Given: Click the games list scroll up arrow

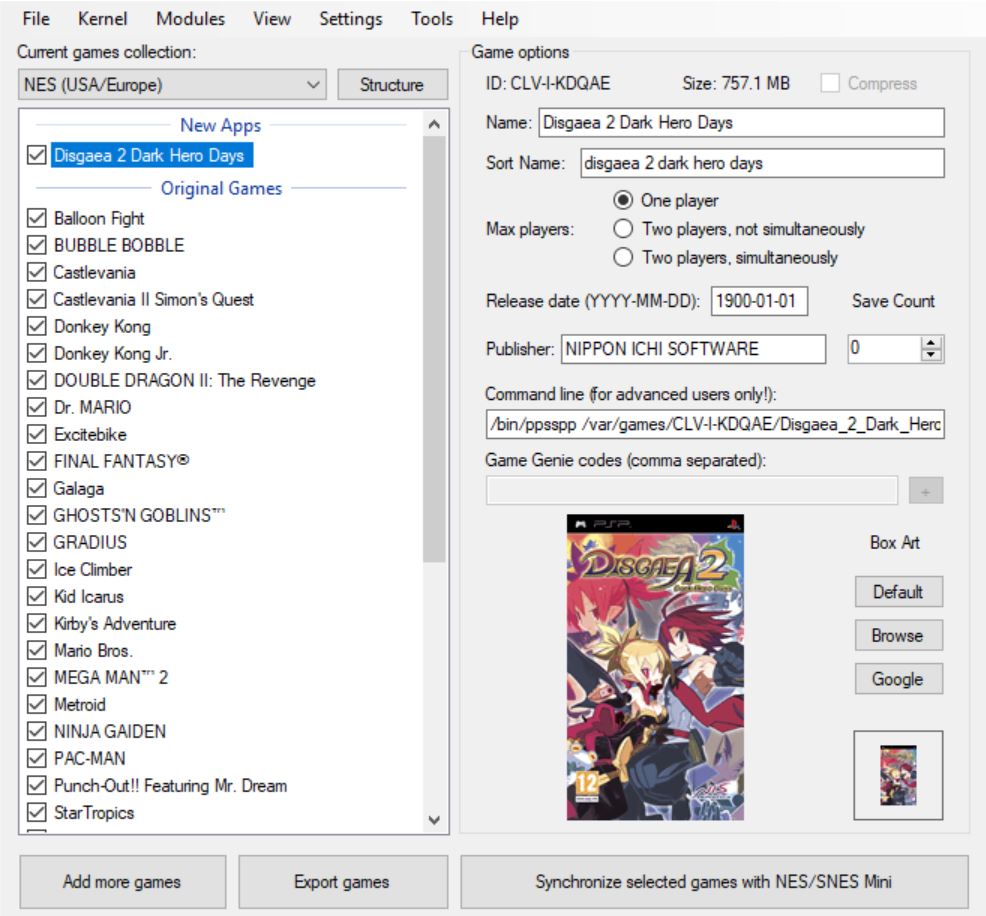Looking at the screenshot, I should [x=434, y=124].
